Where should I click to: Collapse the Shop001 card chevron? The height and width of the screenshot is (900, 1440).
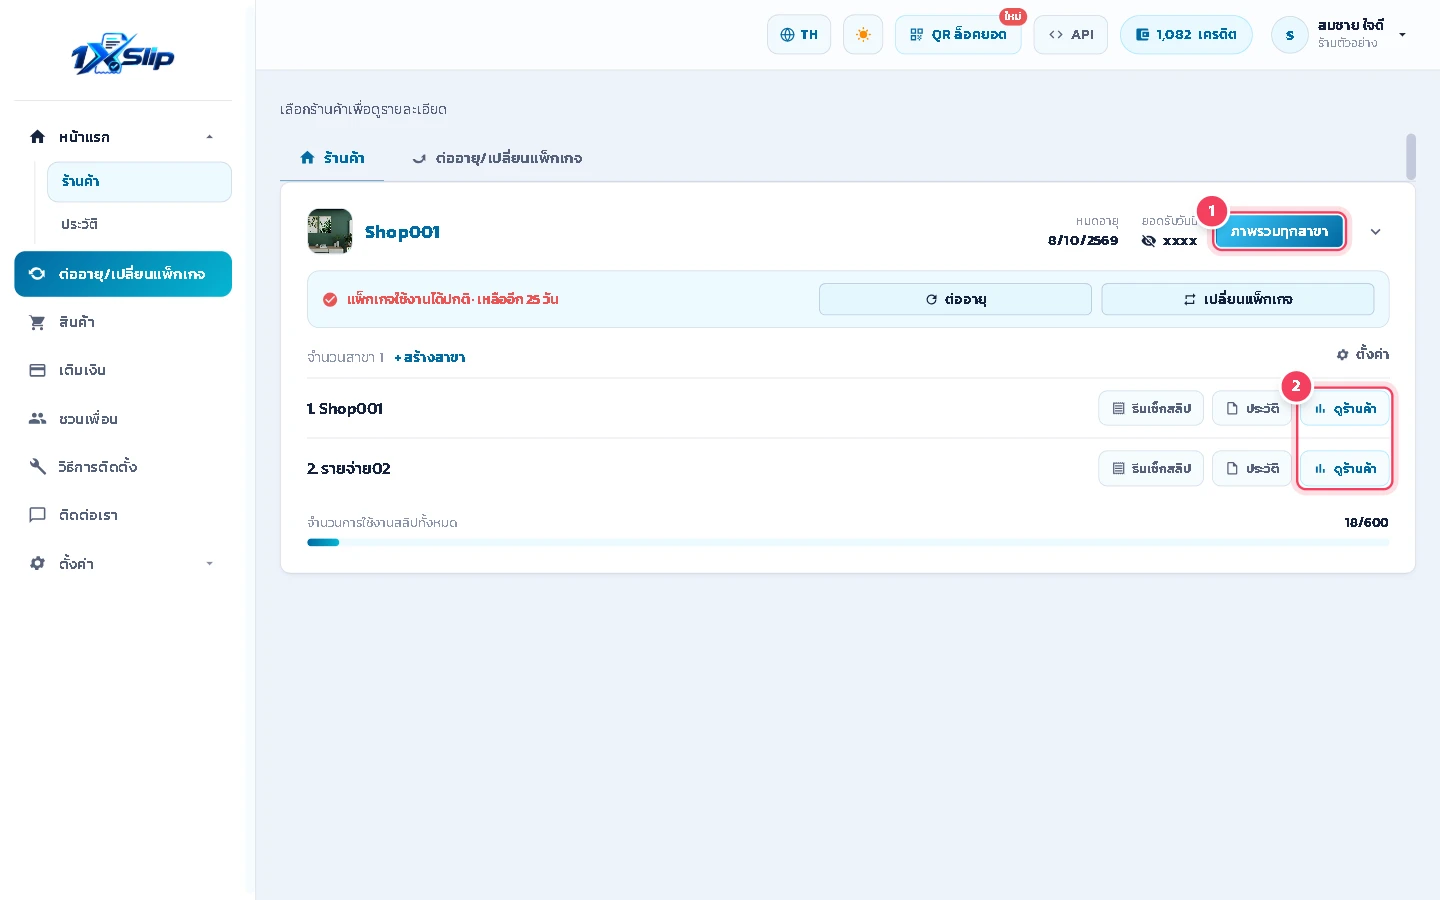pos(1375,232)
